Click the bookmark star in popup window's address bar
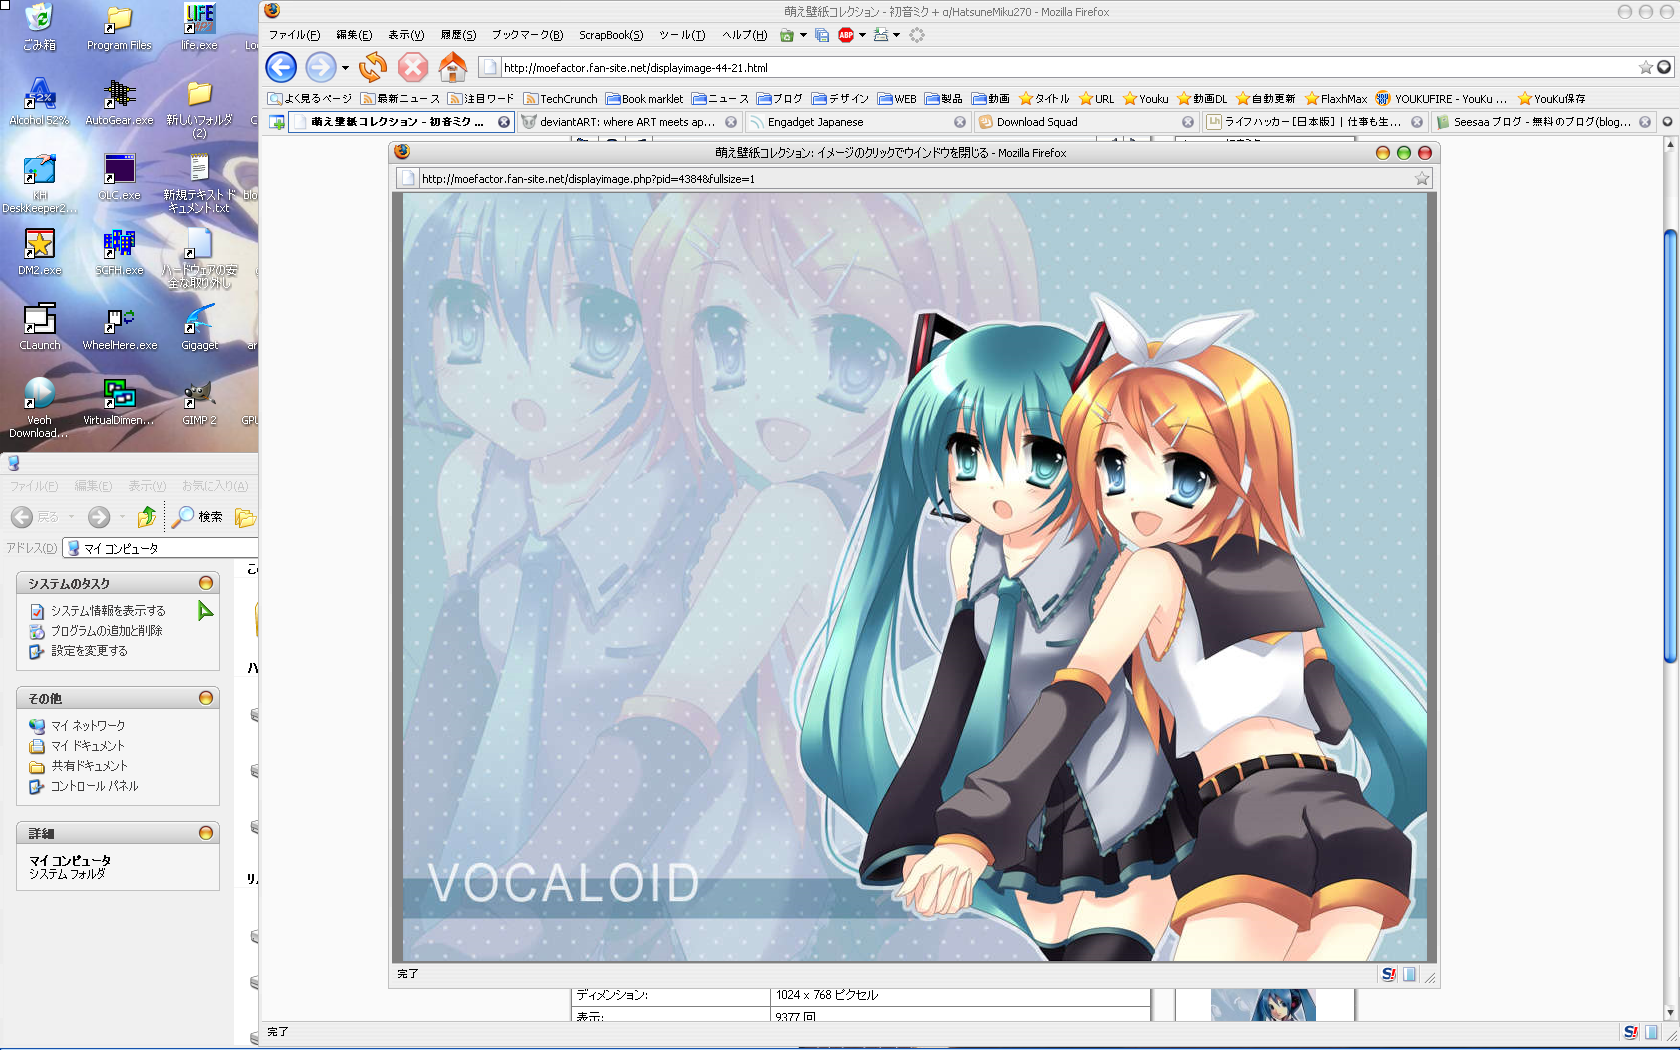The image size is (1680, 1050). tap(1421, 179)
